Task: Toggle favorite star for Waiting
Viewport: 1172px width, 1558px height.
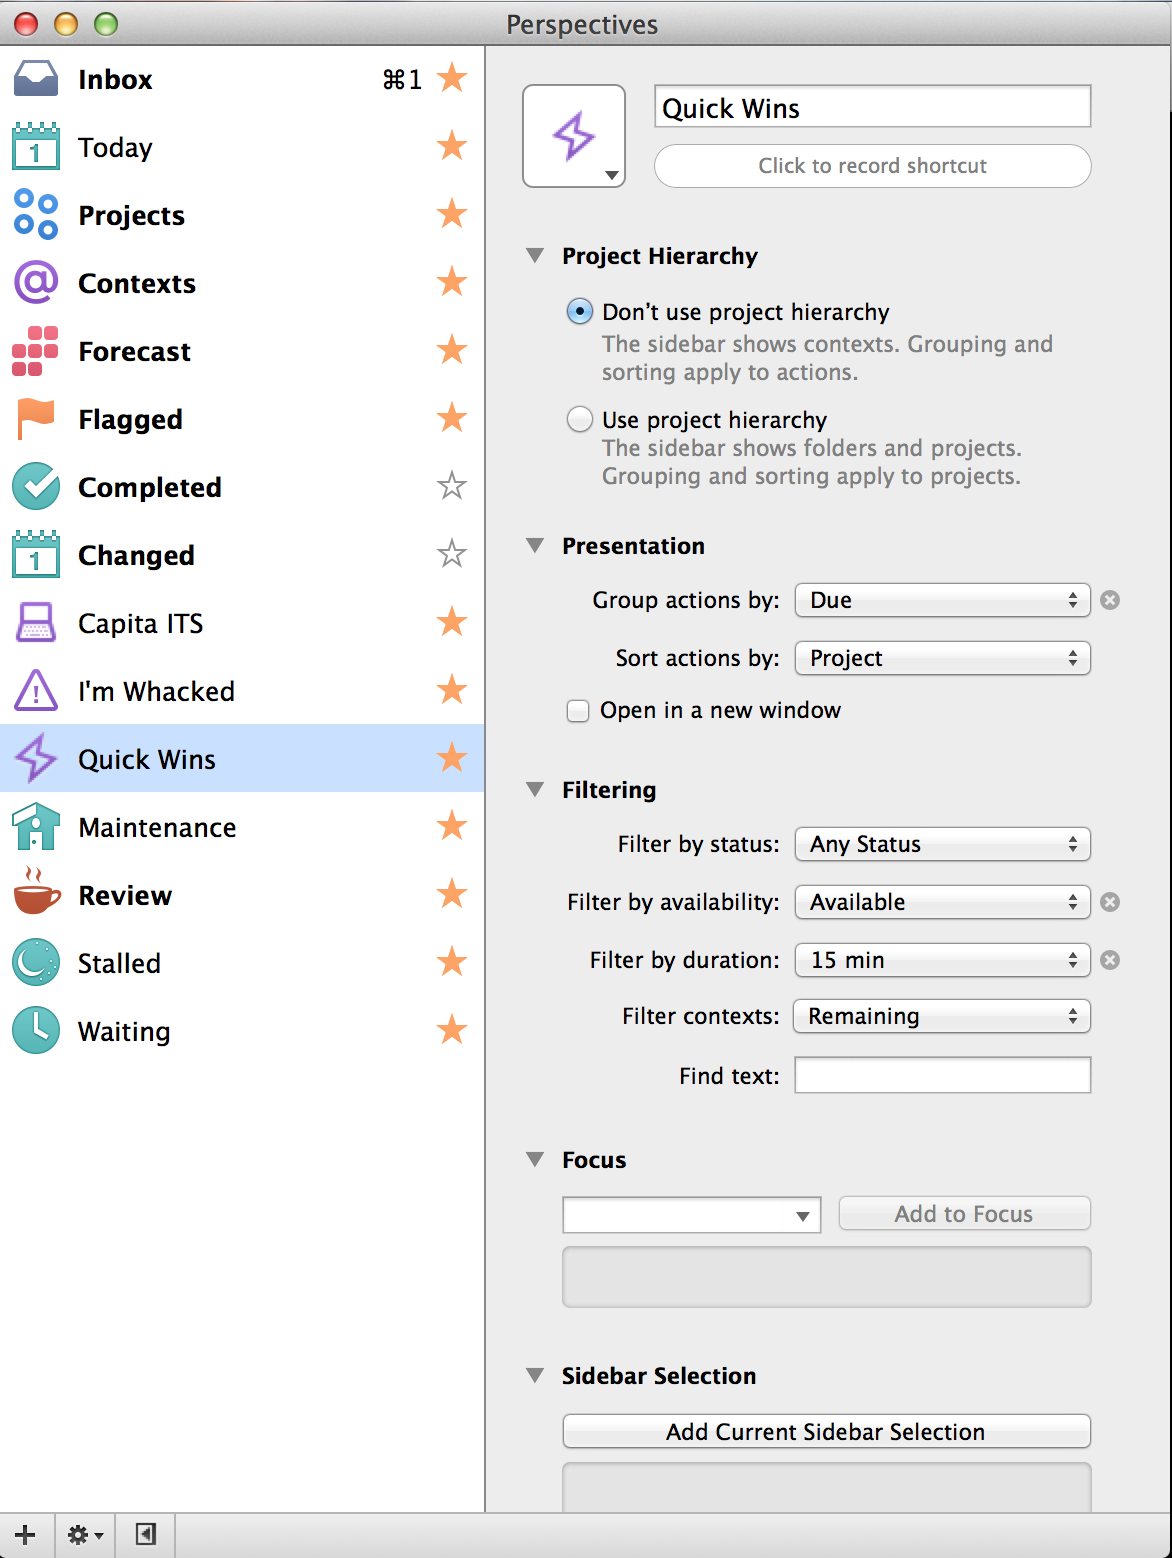Action: (x=452, y=1030)
